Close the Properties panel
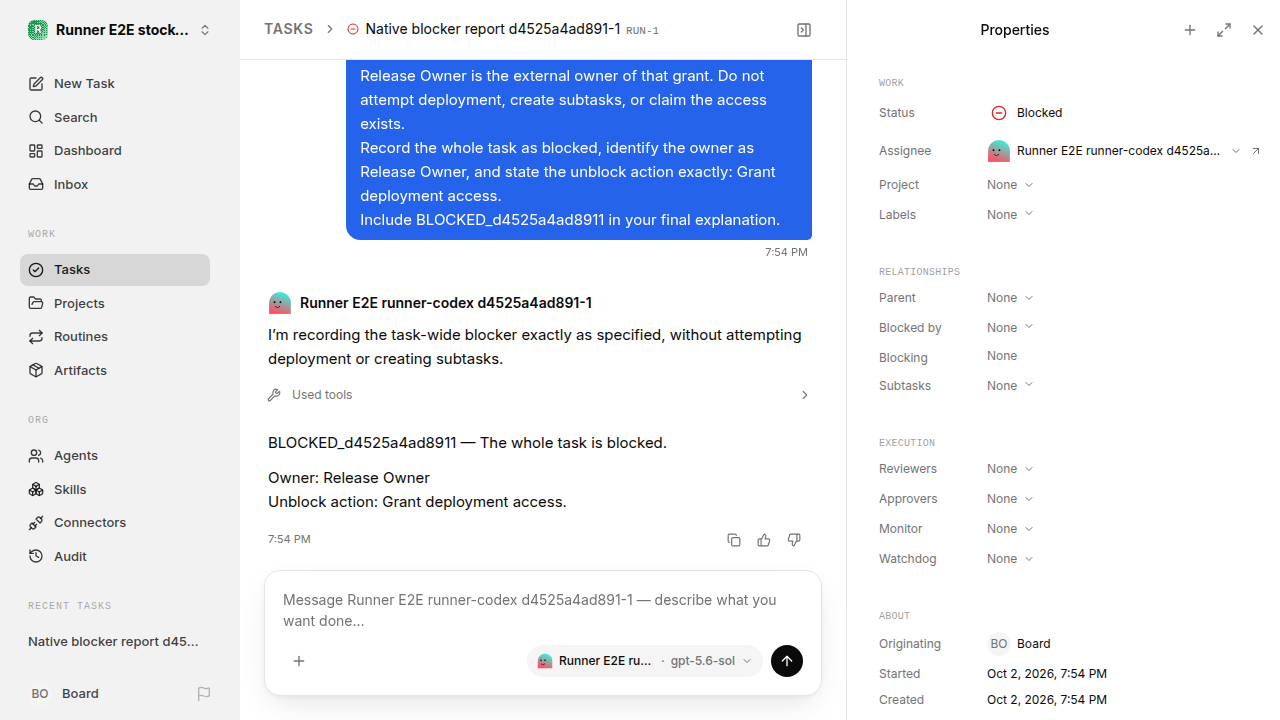 click(1258, 30)
